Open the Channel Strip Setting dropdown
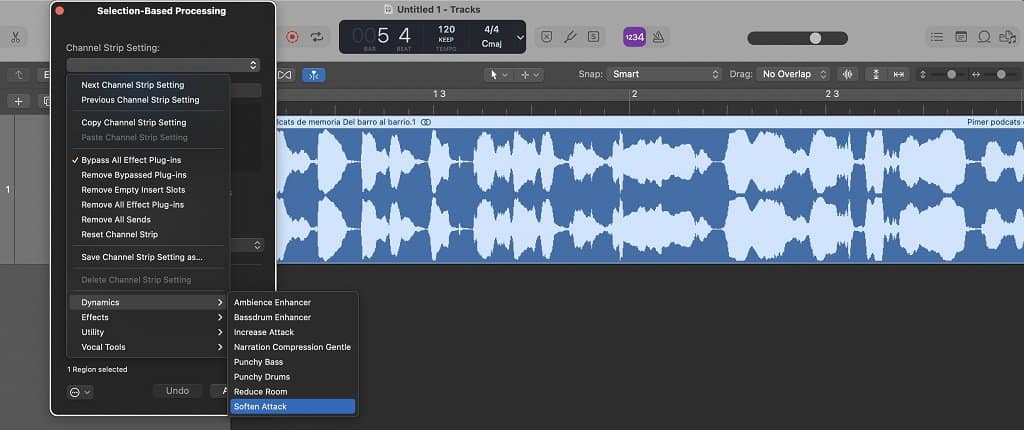1024x430 pixels. click(x=163, y=65)
